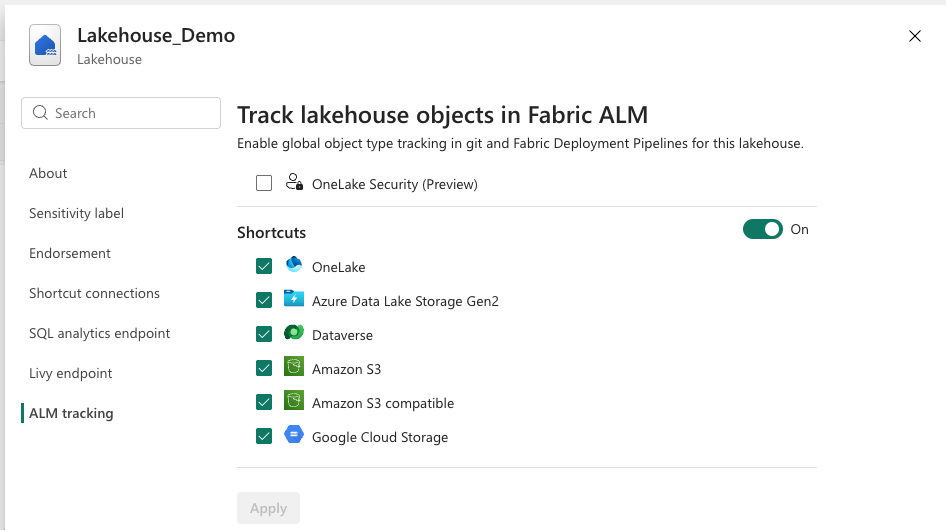The height and width of the screenshot is (530, 946).
Task: Uncheck the Google Cloud Storage checkbox
Action: (x=264, y=436)
